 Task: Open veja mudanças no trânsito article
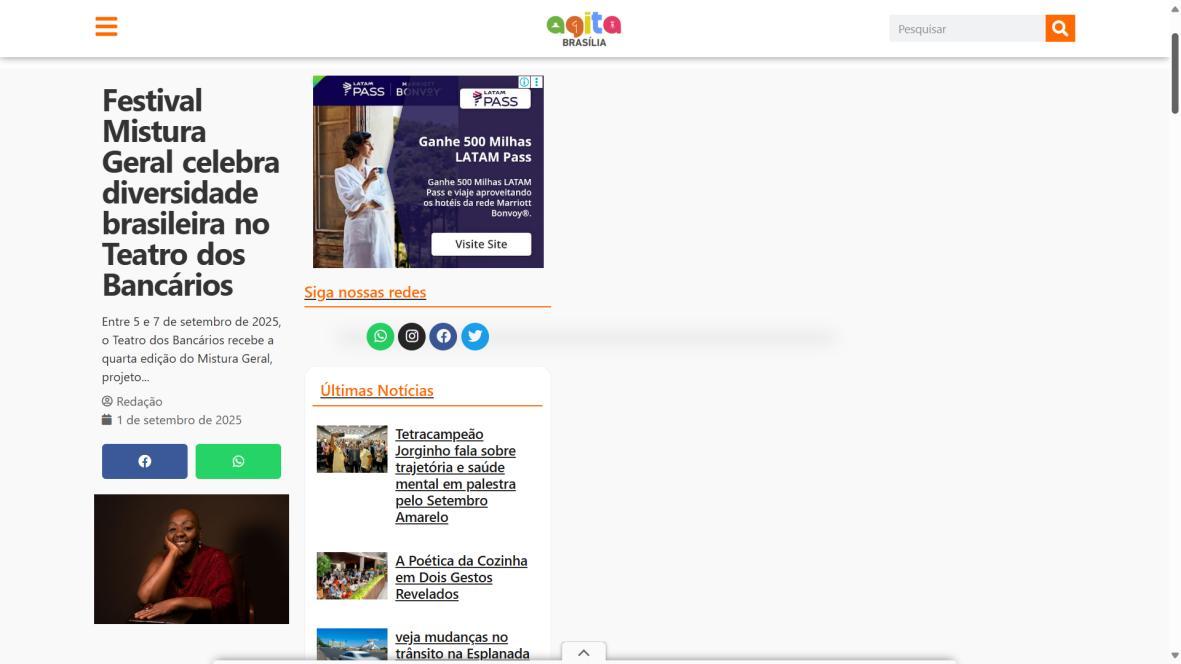[x=462, y=645]
